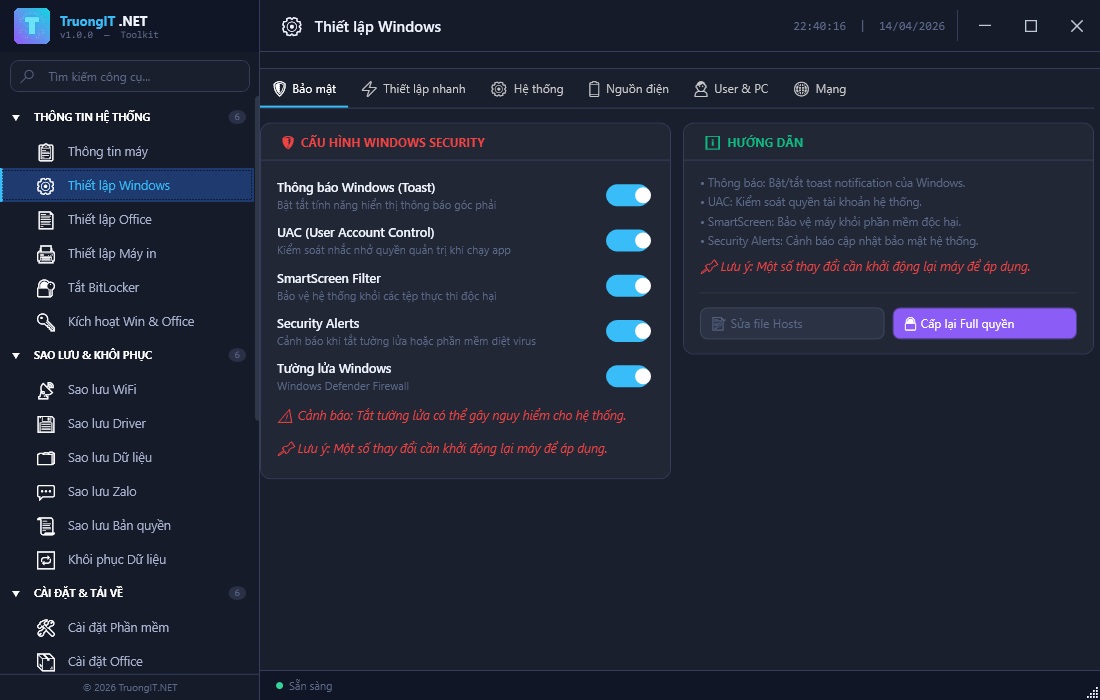
Task: Disable the Thông báo Windows (Toast) toggle
Action: tap(628, 196)
